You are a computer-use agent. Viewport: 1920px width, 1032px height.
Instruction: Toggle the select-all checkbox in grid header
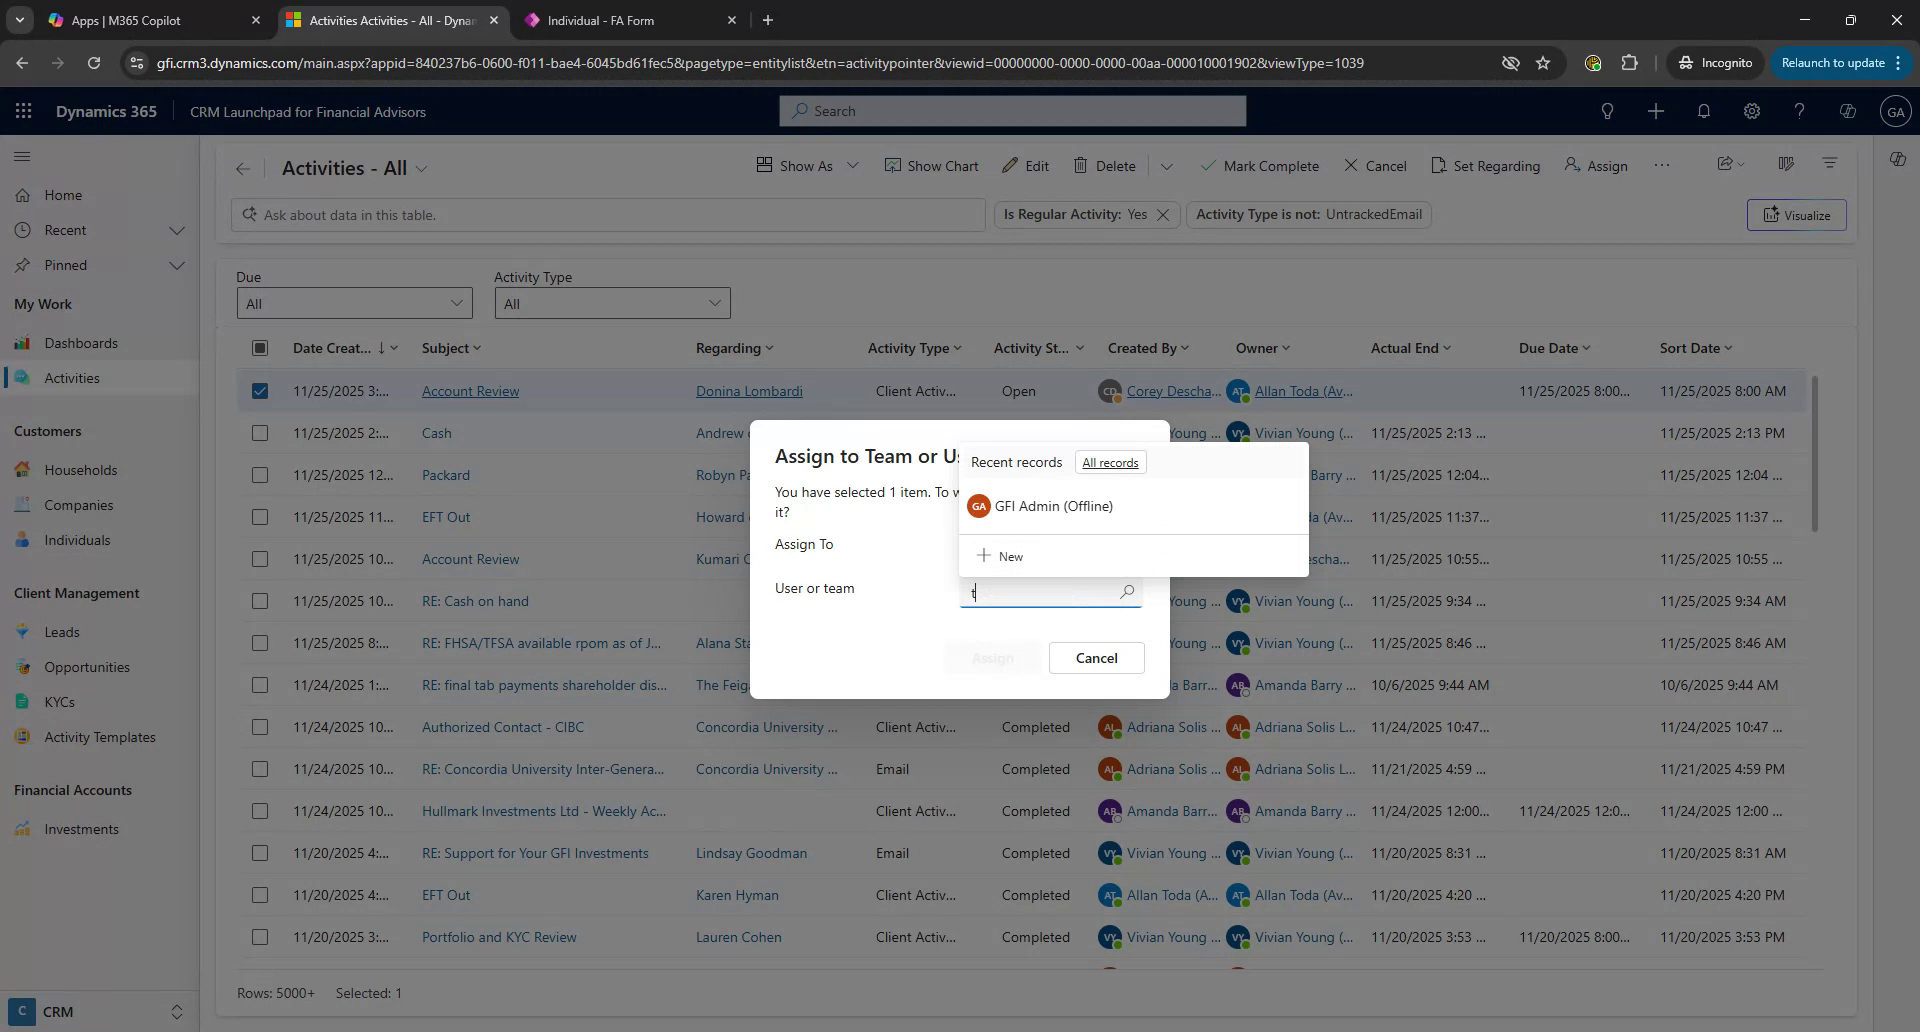click(260, 348)
